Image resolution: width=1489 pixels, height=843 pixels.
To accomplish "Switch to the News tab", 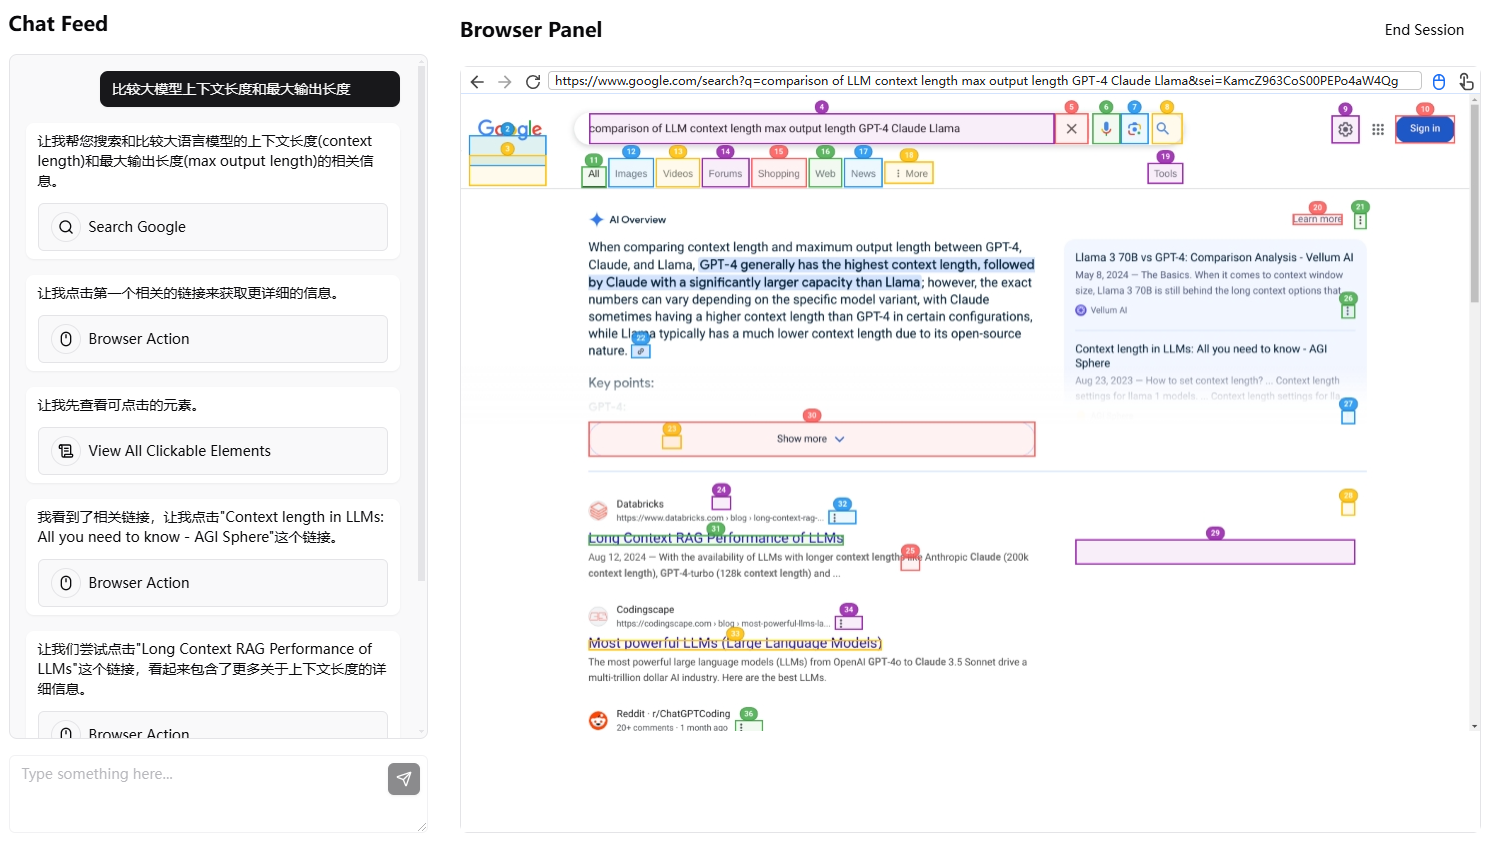I will coord(863,174).
